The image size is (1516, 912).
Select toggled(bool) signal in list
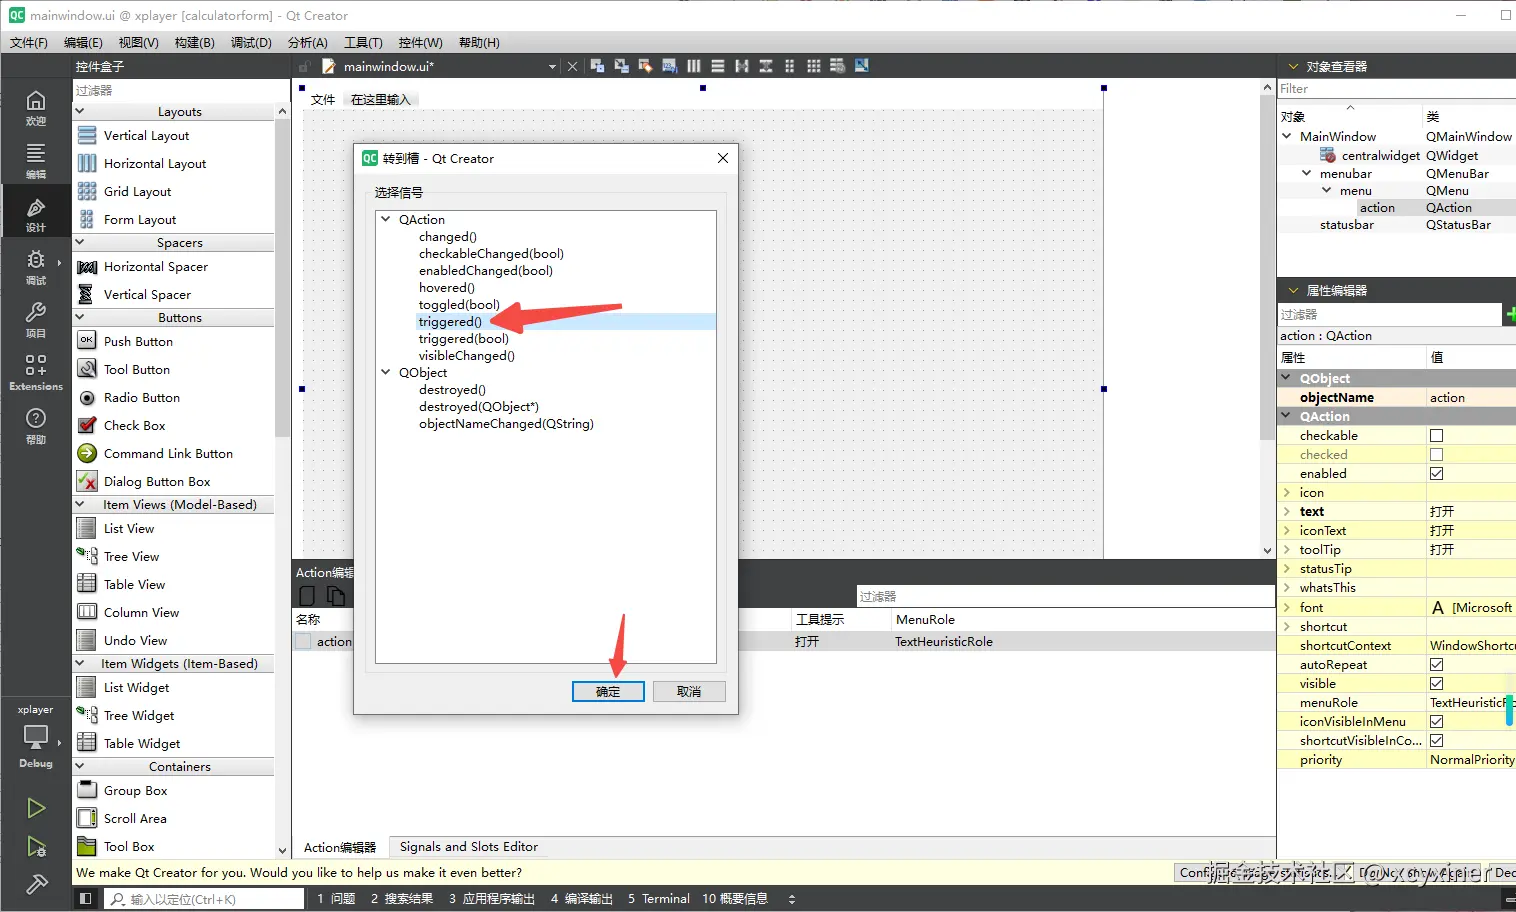[459, 305]
